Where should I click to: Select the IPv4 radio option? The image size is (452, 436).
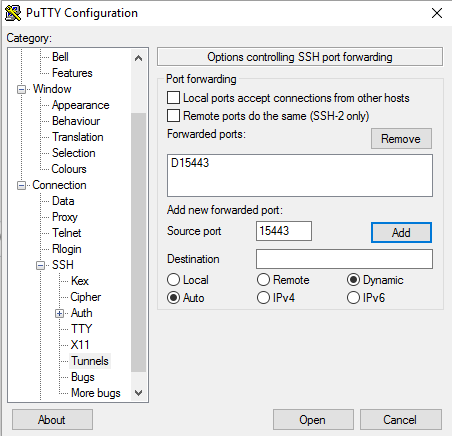(263, 298)
